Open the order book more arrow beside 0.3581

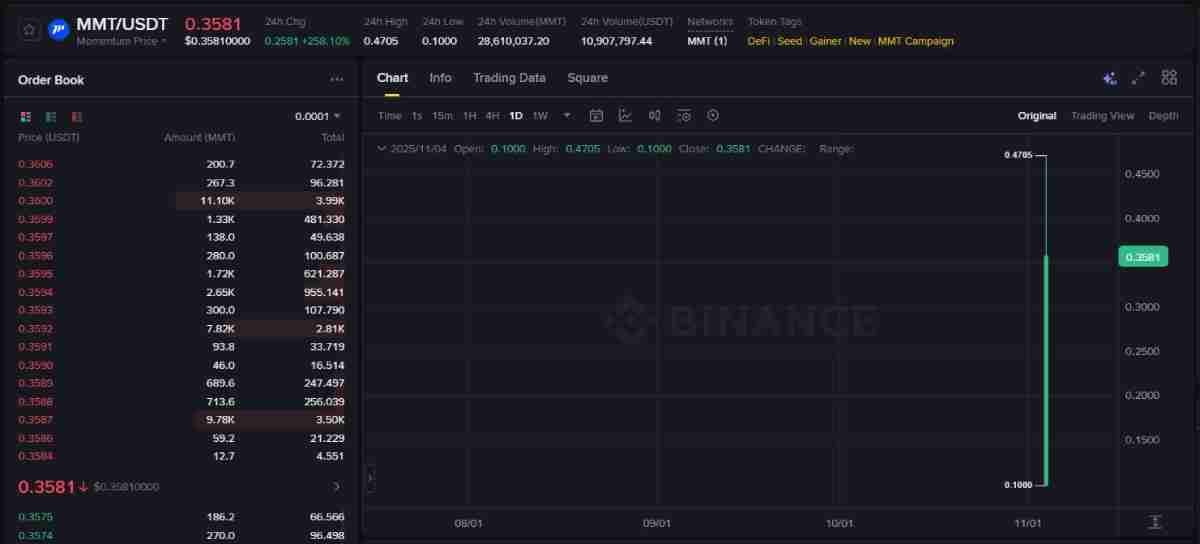[336, 487]
